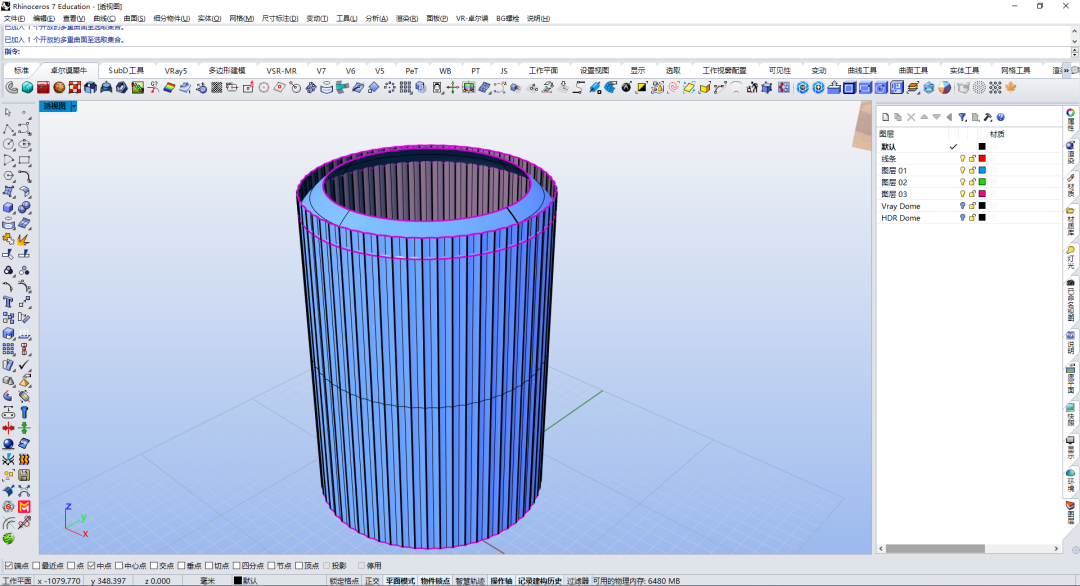Change the magenta color swatch of 图层 03
This screenshot has height=586, width=1080.
click(982, 194)
